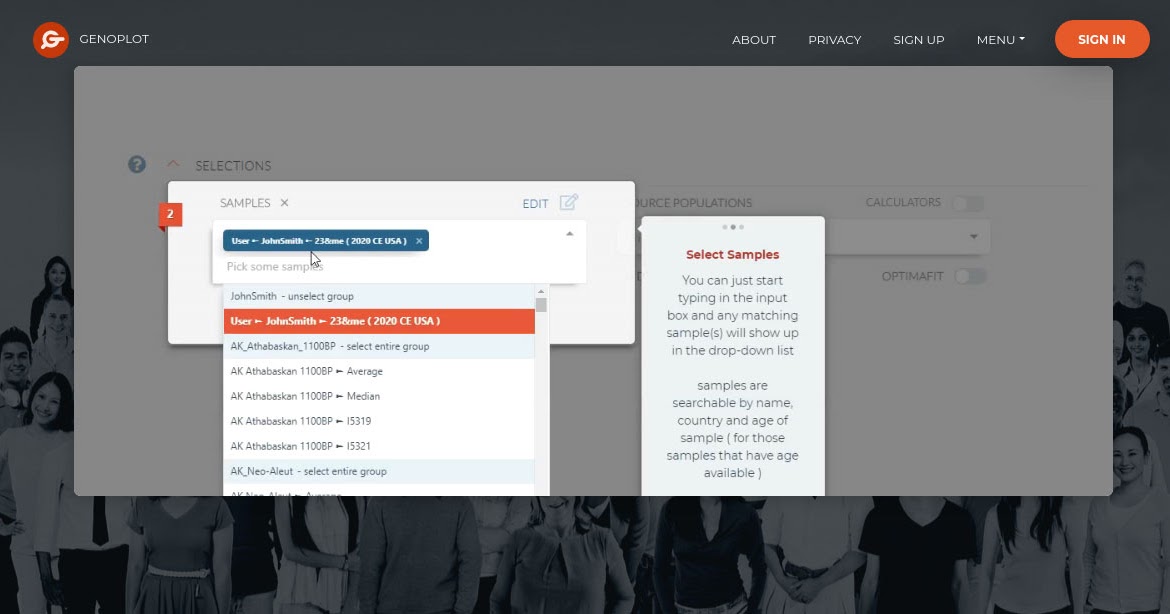Open the MENU dropdown in the navbar
1170x614 pixels.
tap(1000, 39)
